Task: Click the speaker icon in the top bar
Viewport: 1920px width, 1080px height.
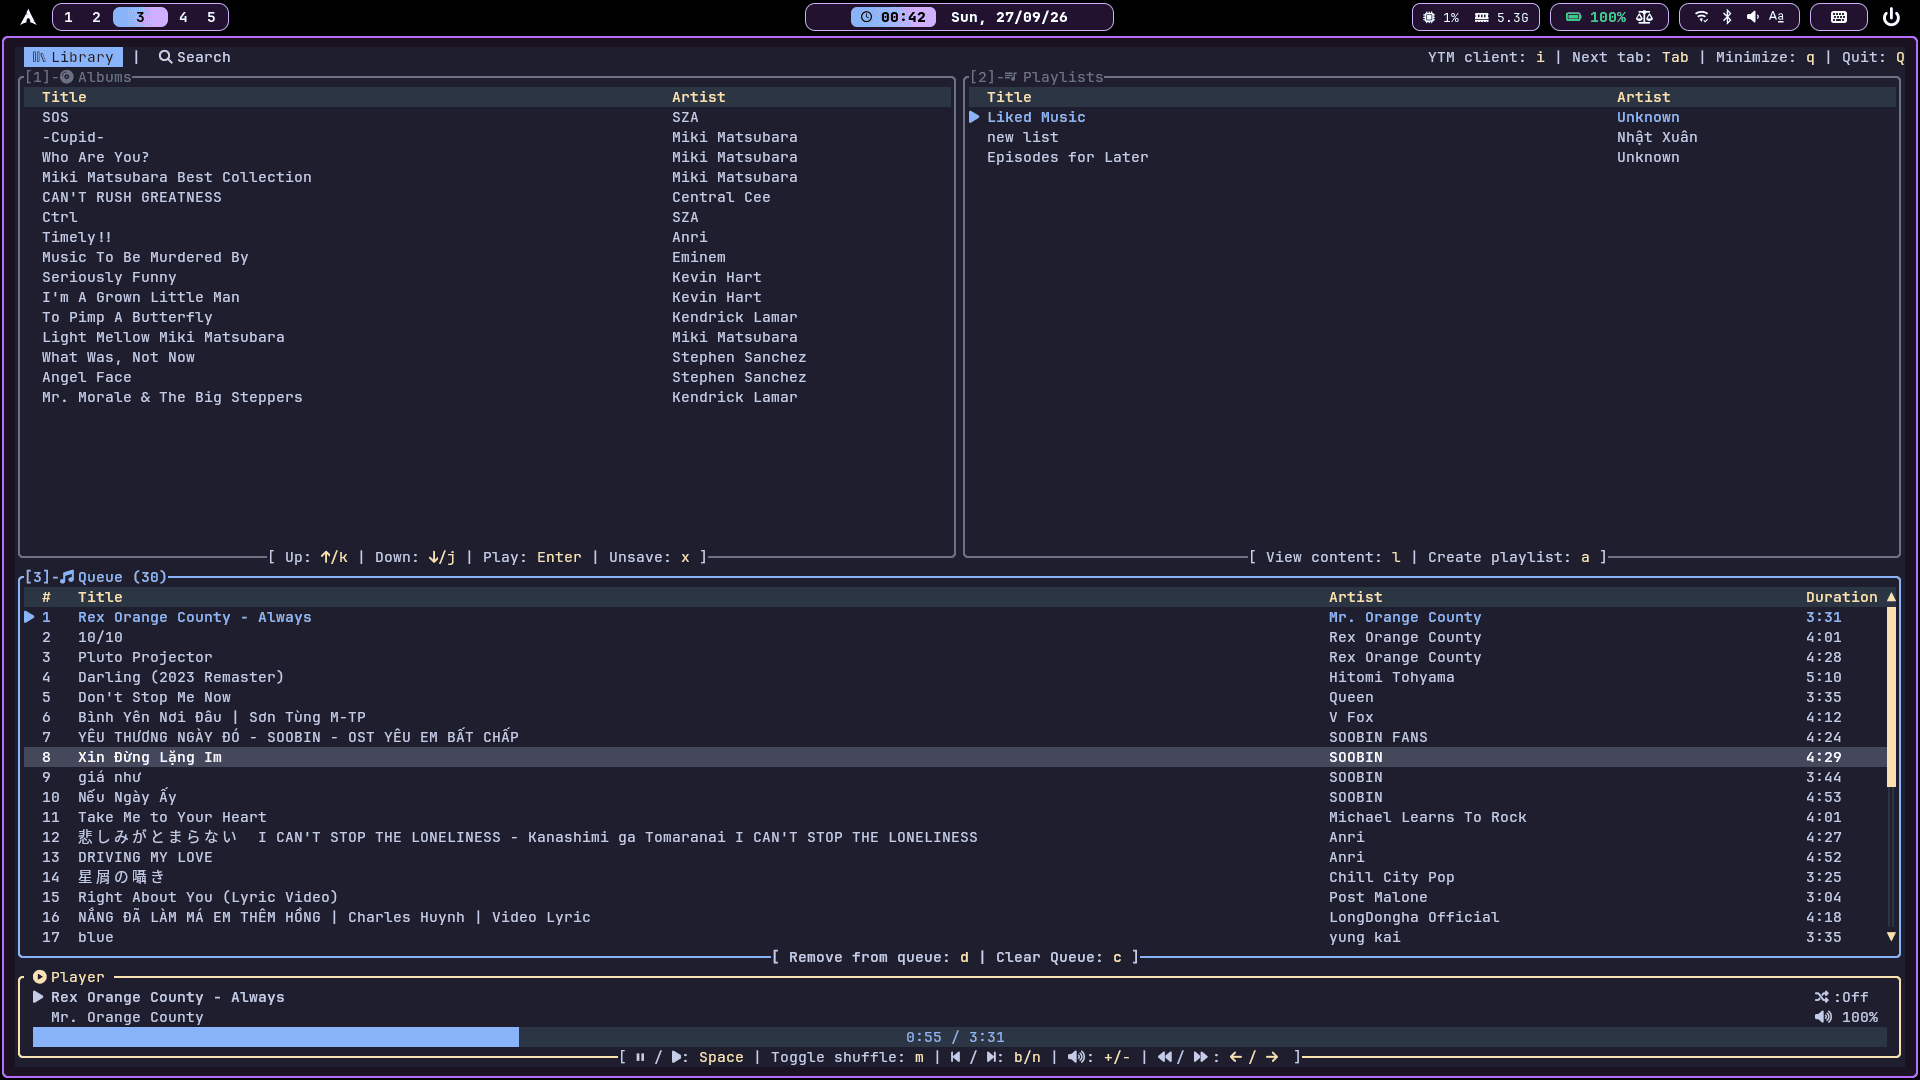Action: 1752,17
